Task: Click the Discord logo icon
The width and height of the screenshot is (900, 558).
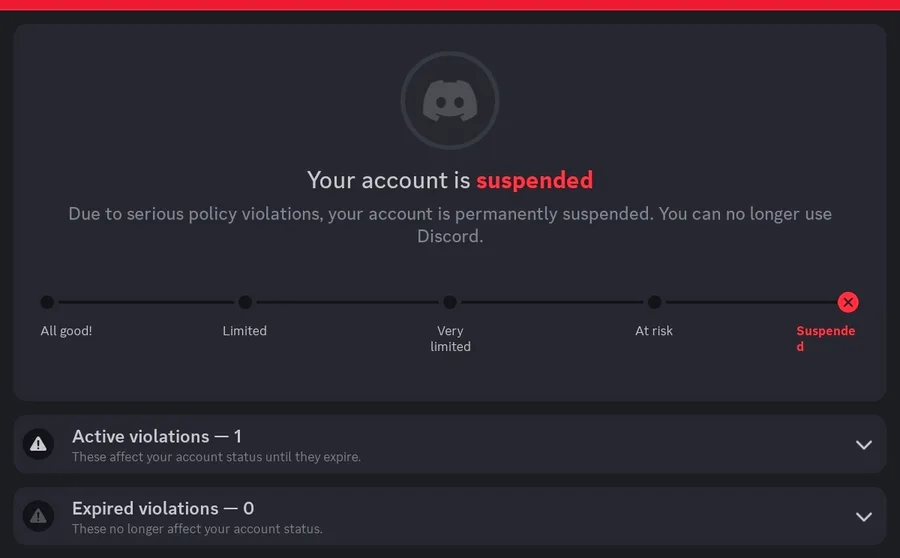Action: [x=449, y=101]
